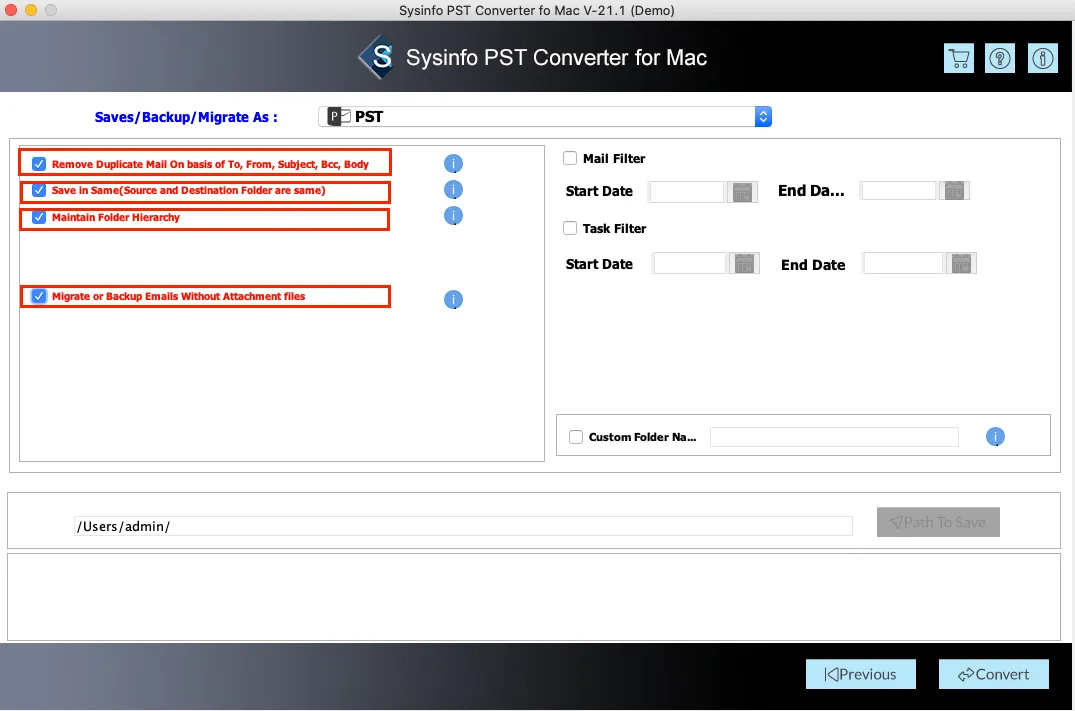The height and width of the screenshot is (711, 1075).
Task: Enable the Task Filter checkbox
Action: pos(570,228)
